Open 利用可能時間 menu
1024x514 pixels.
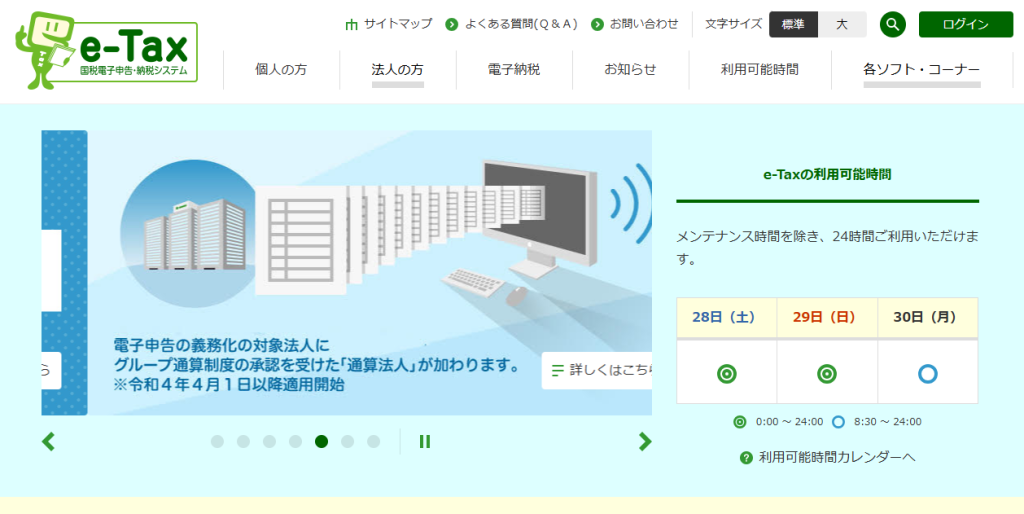[760, 70]
